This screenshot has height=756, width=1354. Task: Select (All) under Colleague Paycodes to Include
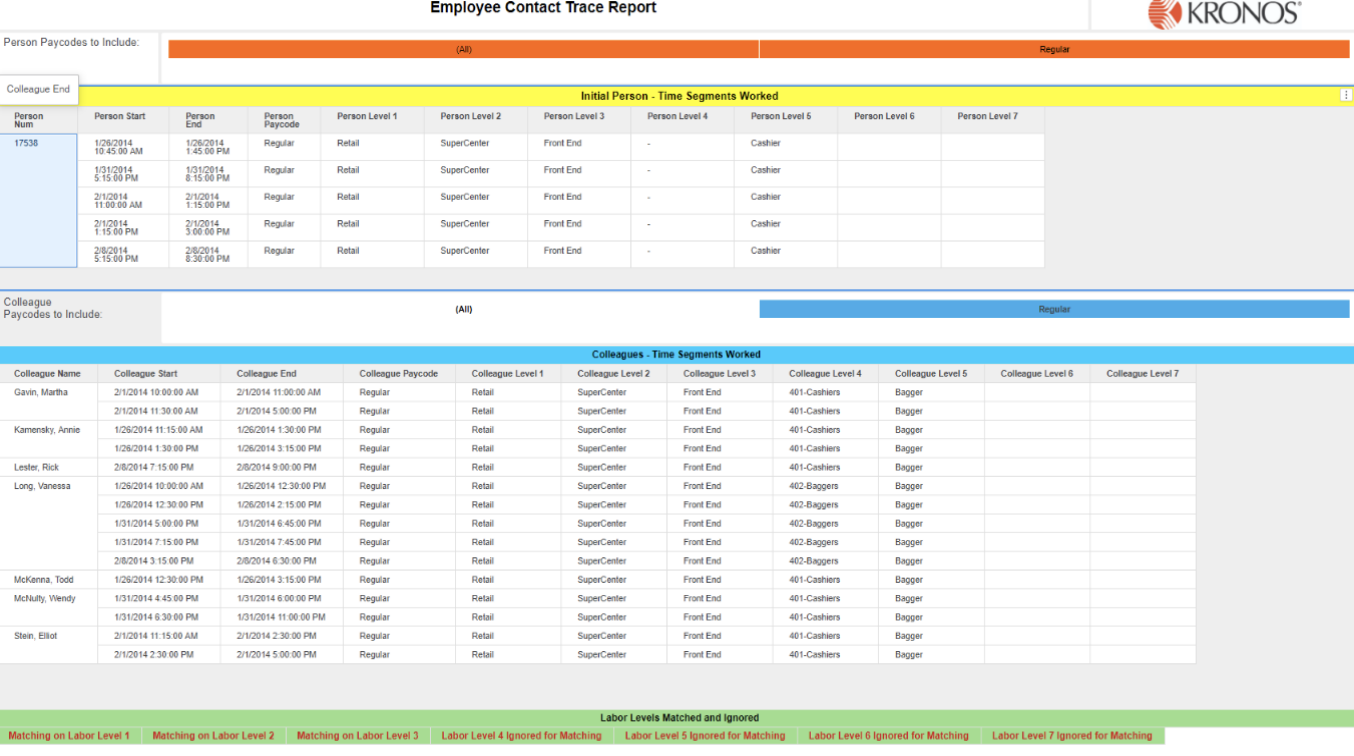[463, 309]
